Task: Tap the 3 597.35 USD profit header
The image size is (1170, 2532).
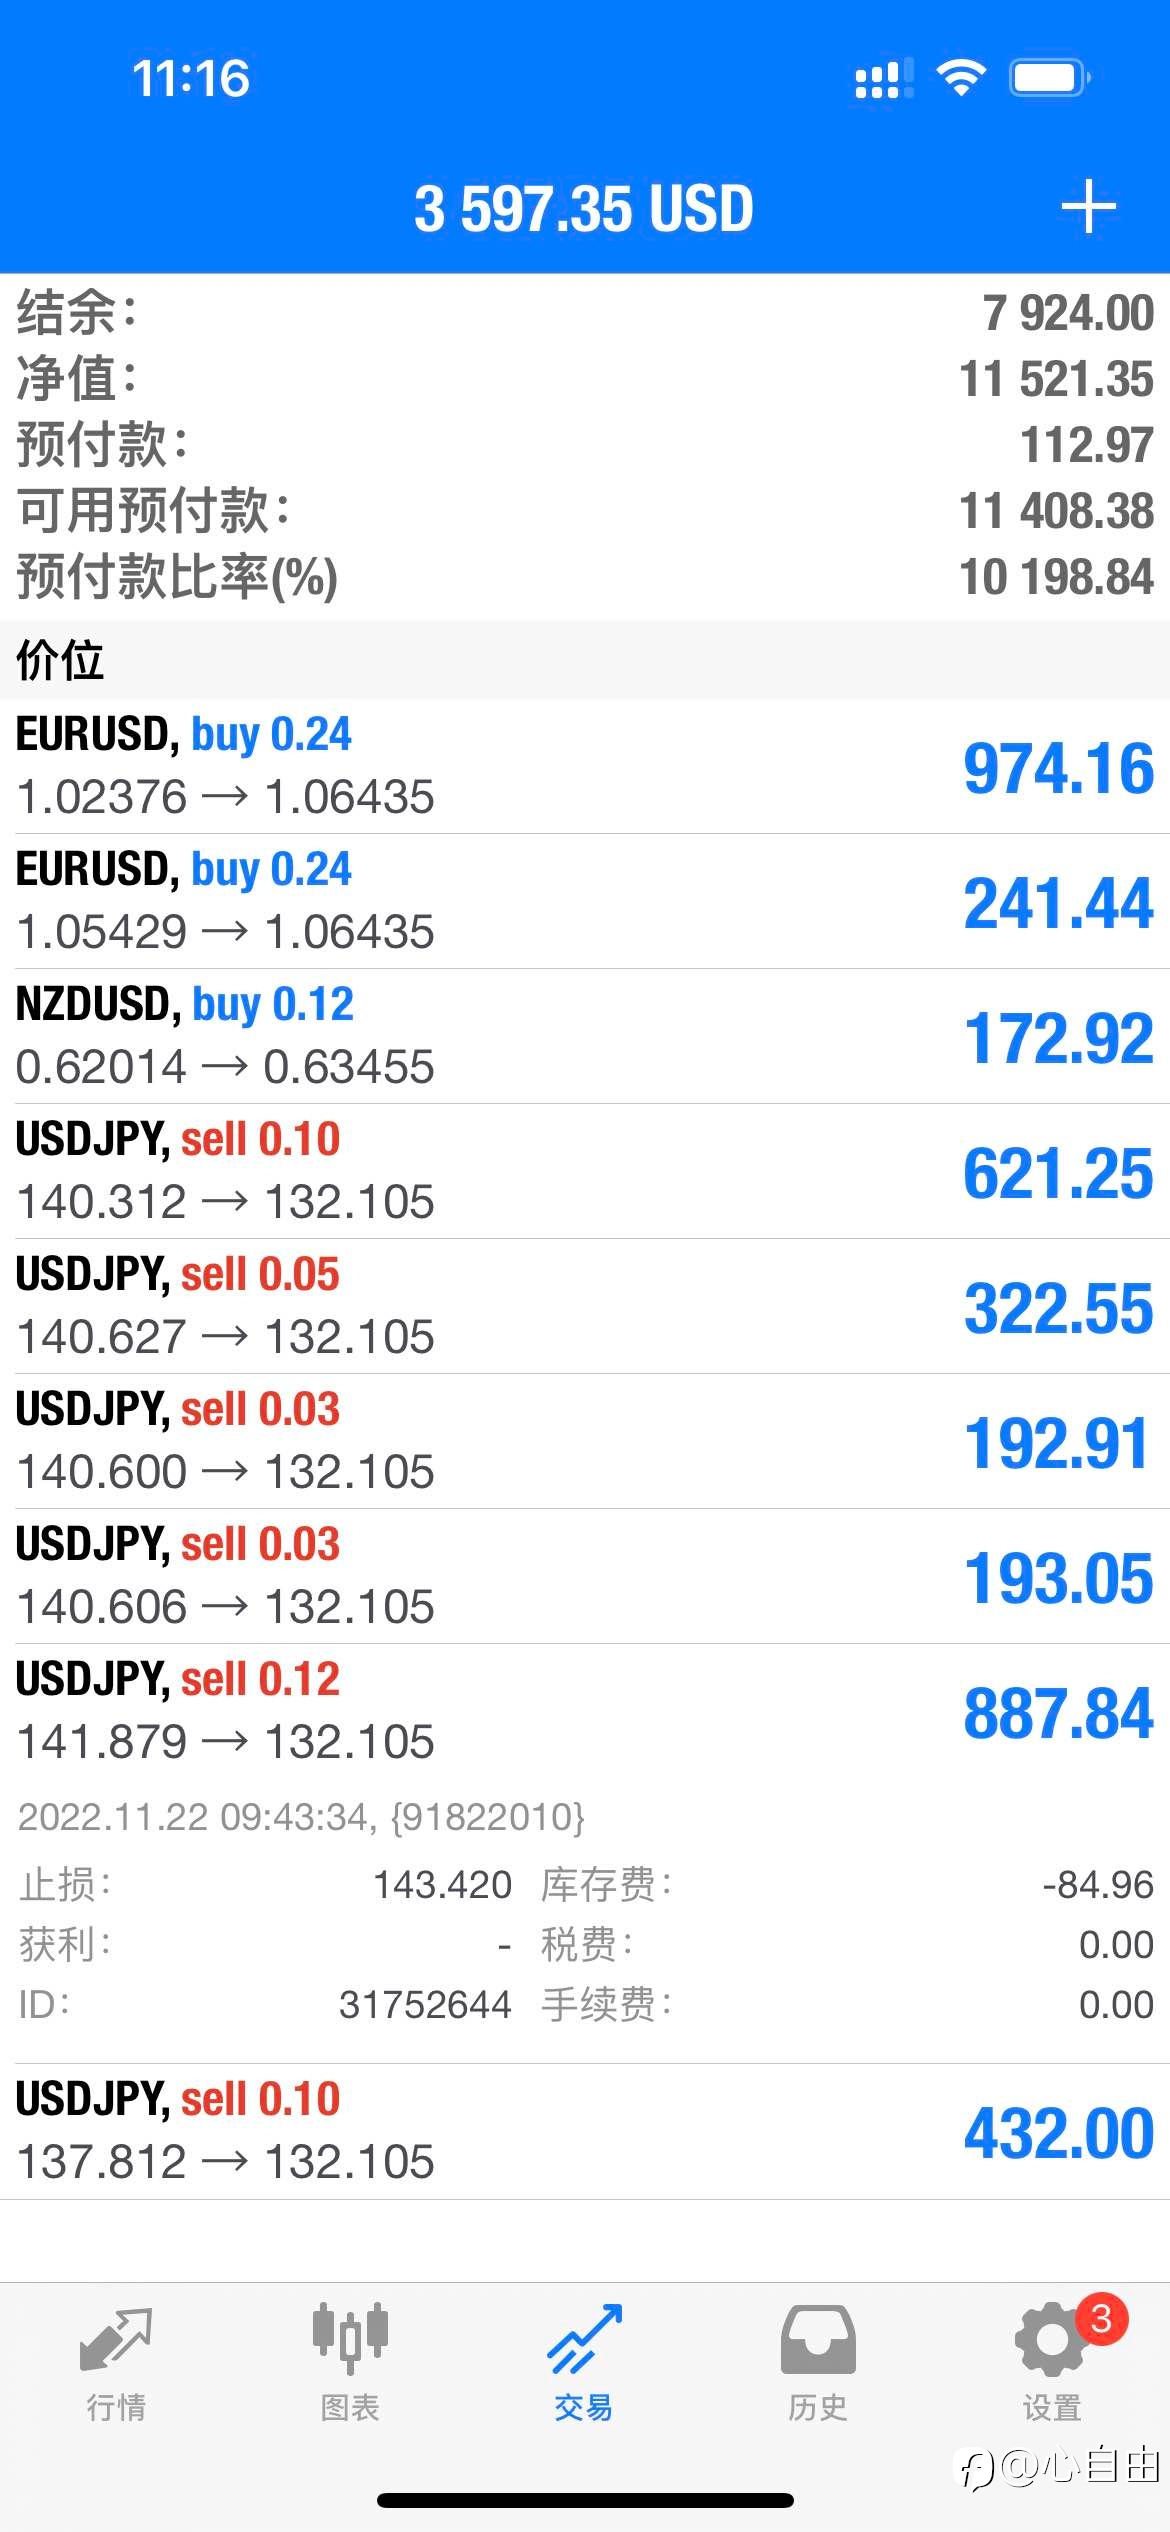Action: pyautogui.click(x=584, y=208)
